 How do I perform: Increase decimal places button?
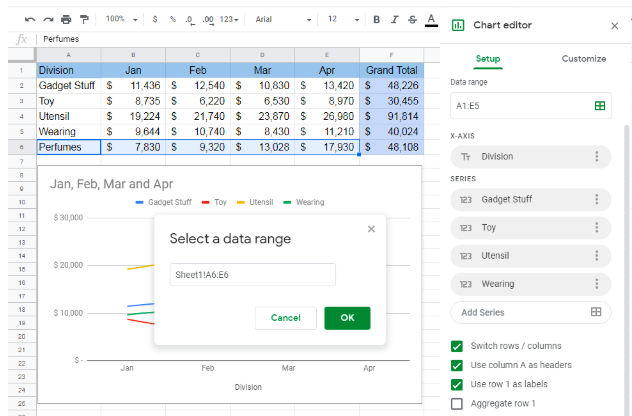208,20
